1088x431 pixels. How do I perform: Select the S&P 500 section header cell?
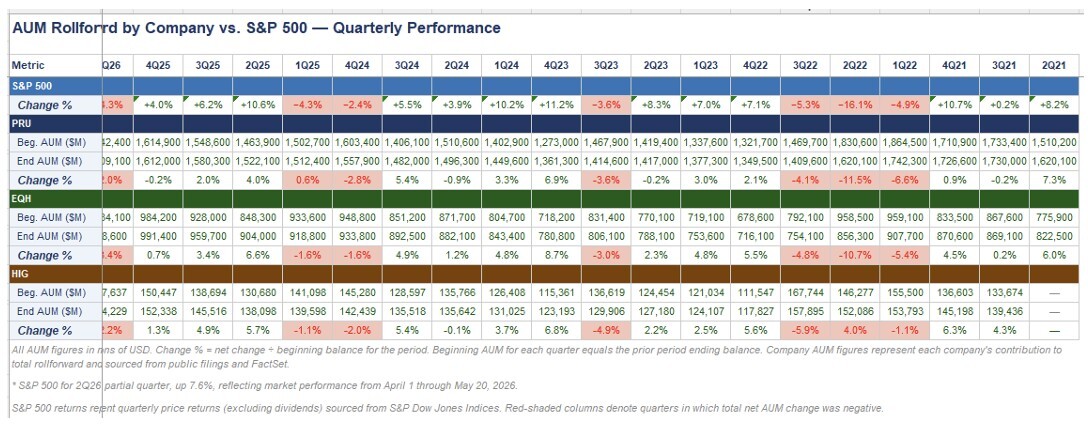pyautogui.click(x=56, y=85)
